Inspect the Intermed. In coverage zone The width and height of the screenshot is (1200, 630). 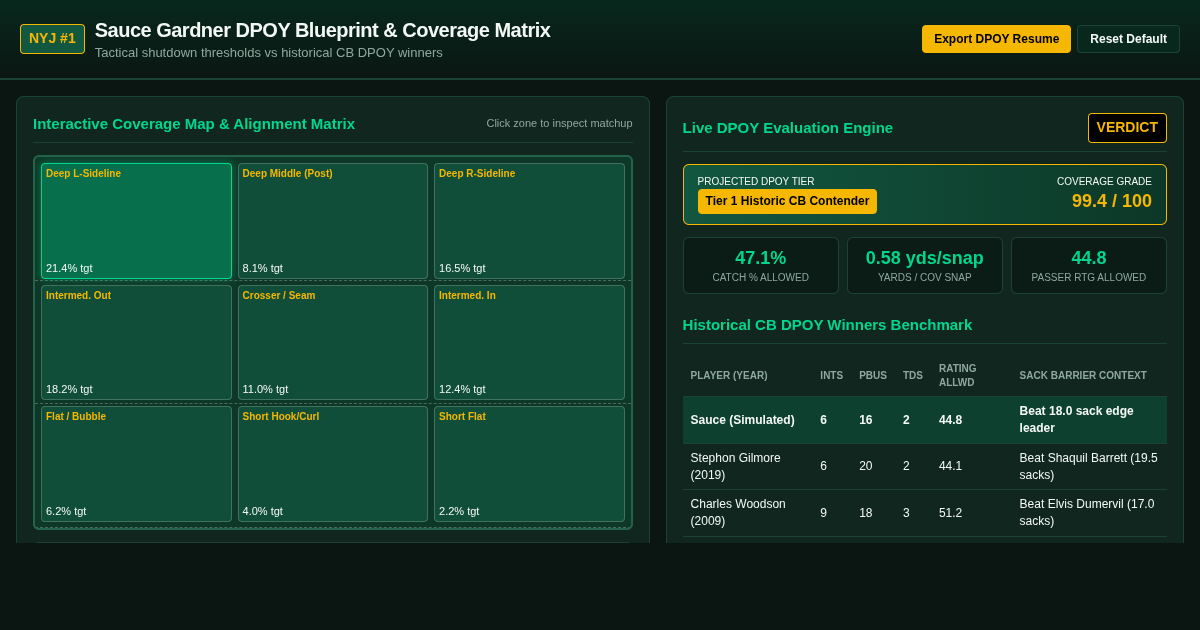point(529,343)
